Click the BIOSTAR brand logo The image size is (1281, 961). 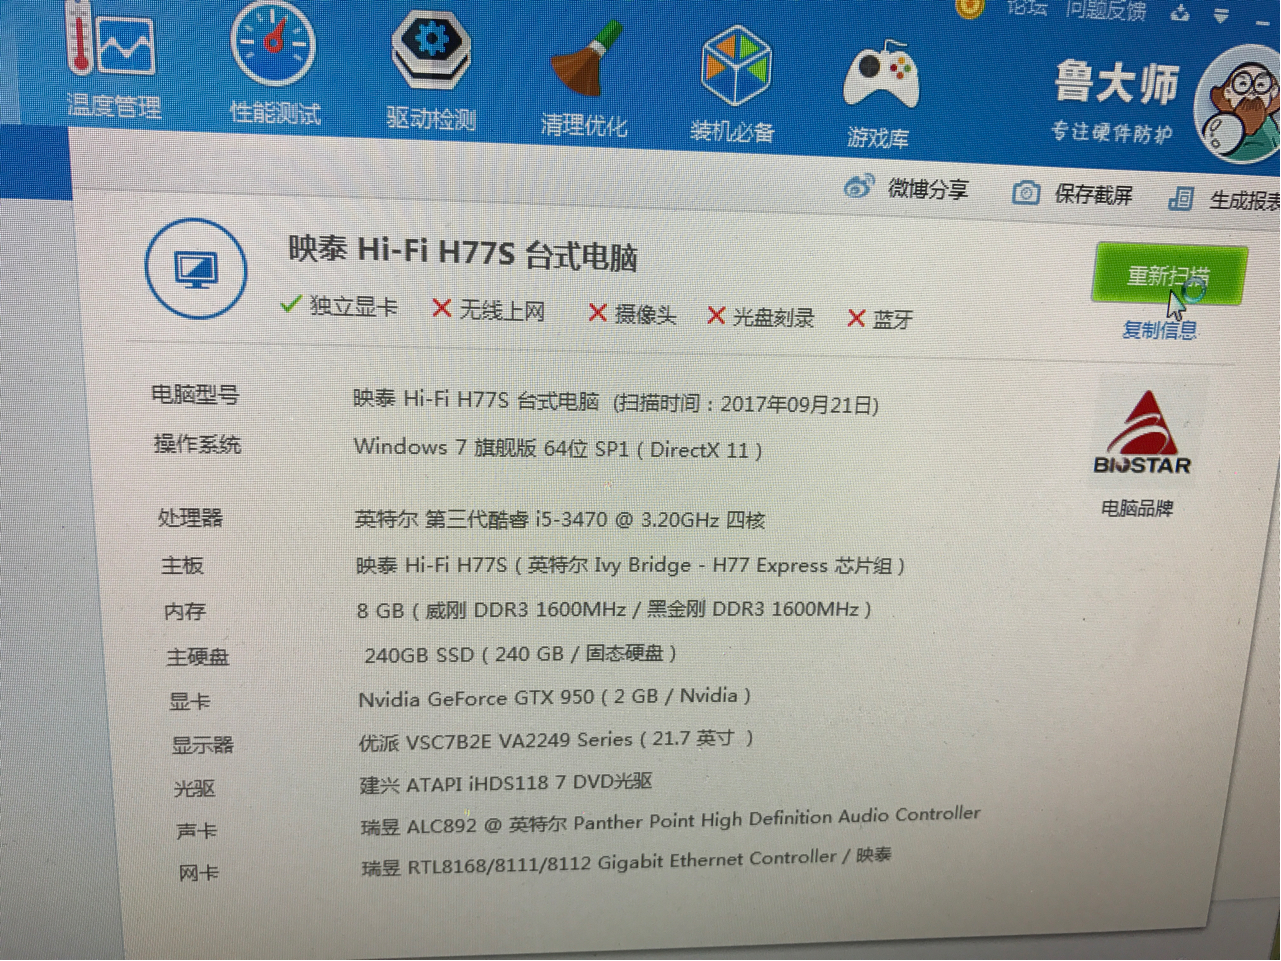point(1143,434)
